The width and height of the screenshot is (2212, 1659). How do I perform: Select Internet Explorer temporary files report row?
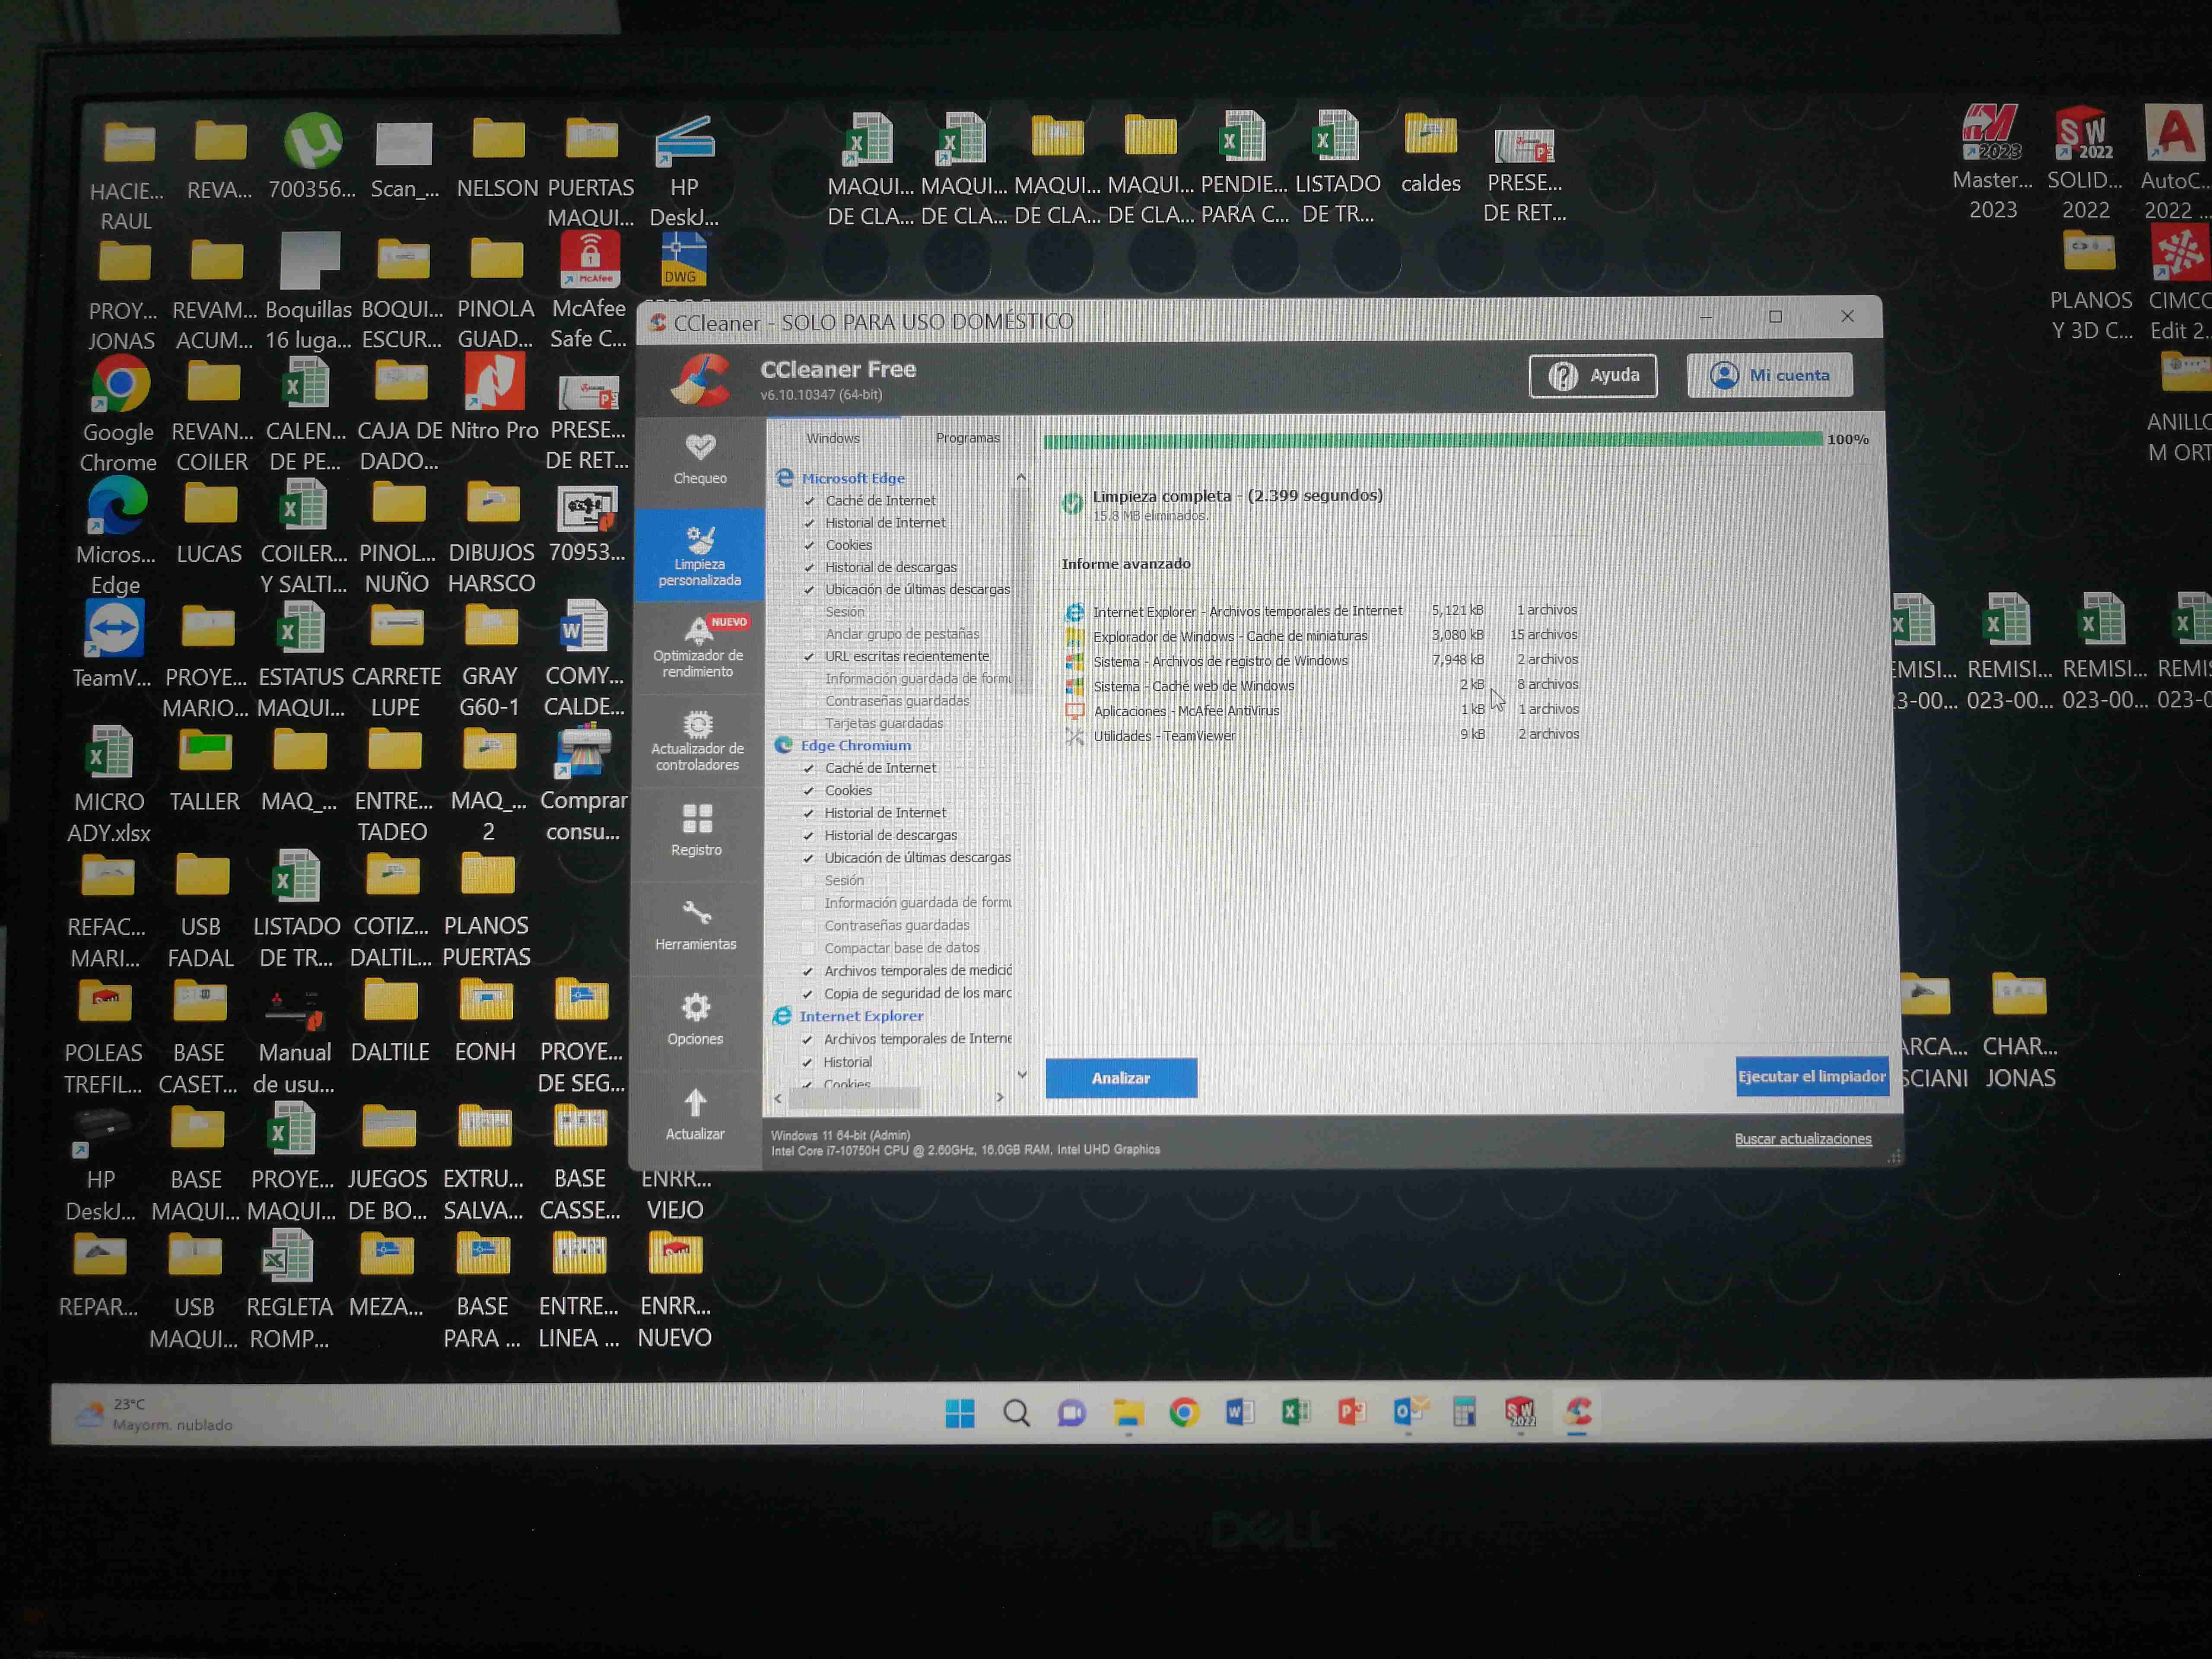pos(1322,611)
